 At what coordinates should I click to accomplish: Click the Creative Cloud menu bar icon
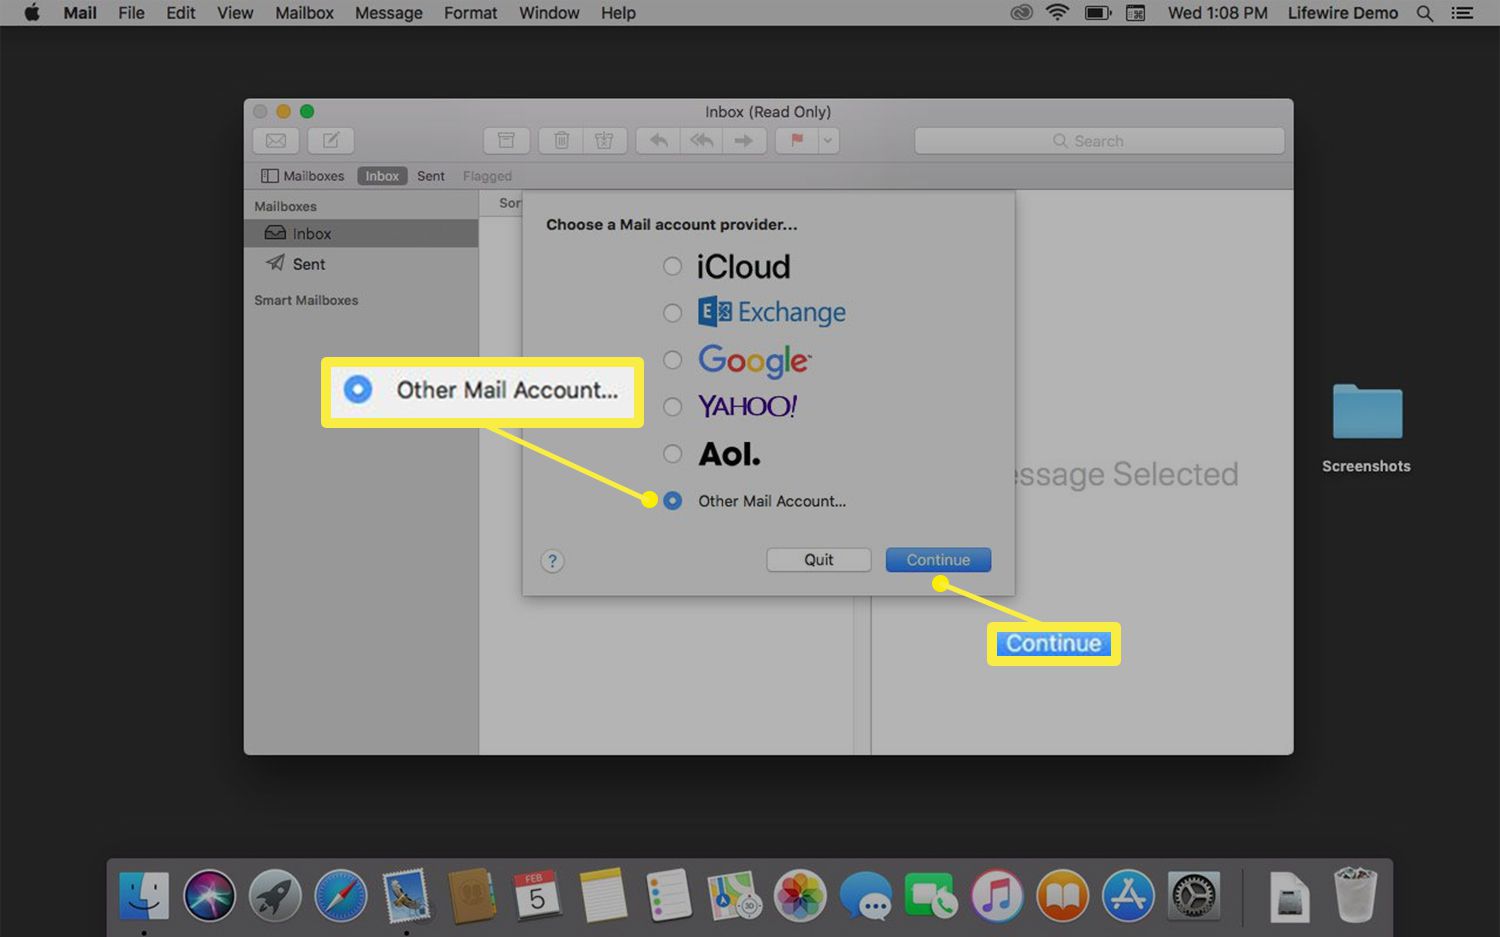[1021, 13]
